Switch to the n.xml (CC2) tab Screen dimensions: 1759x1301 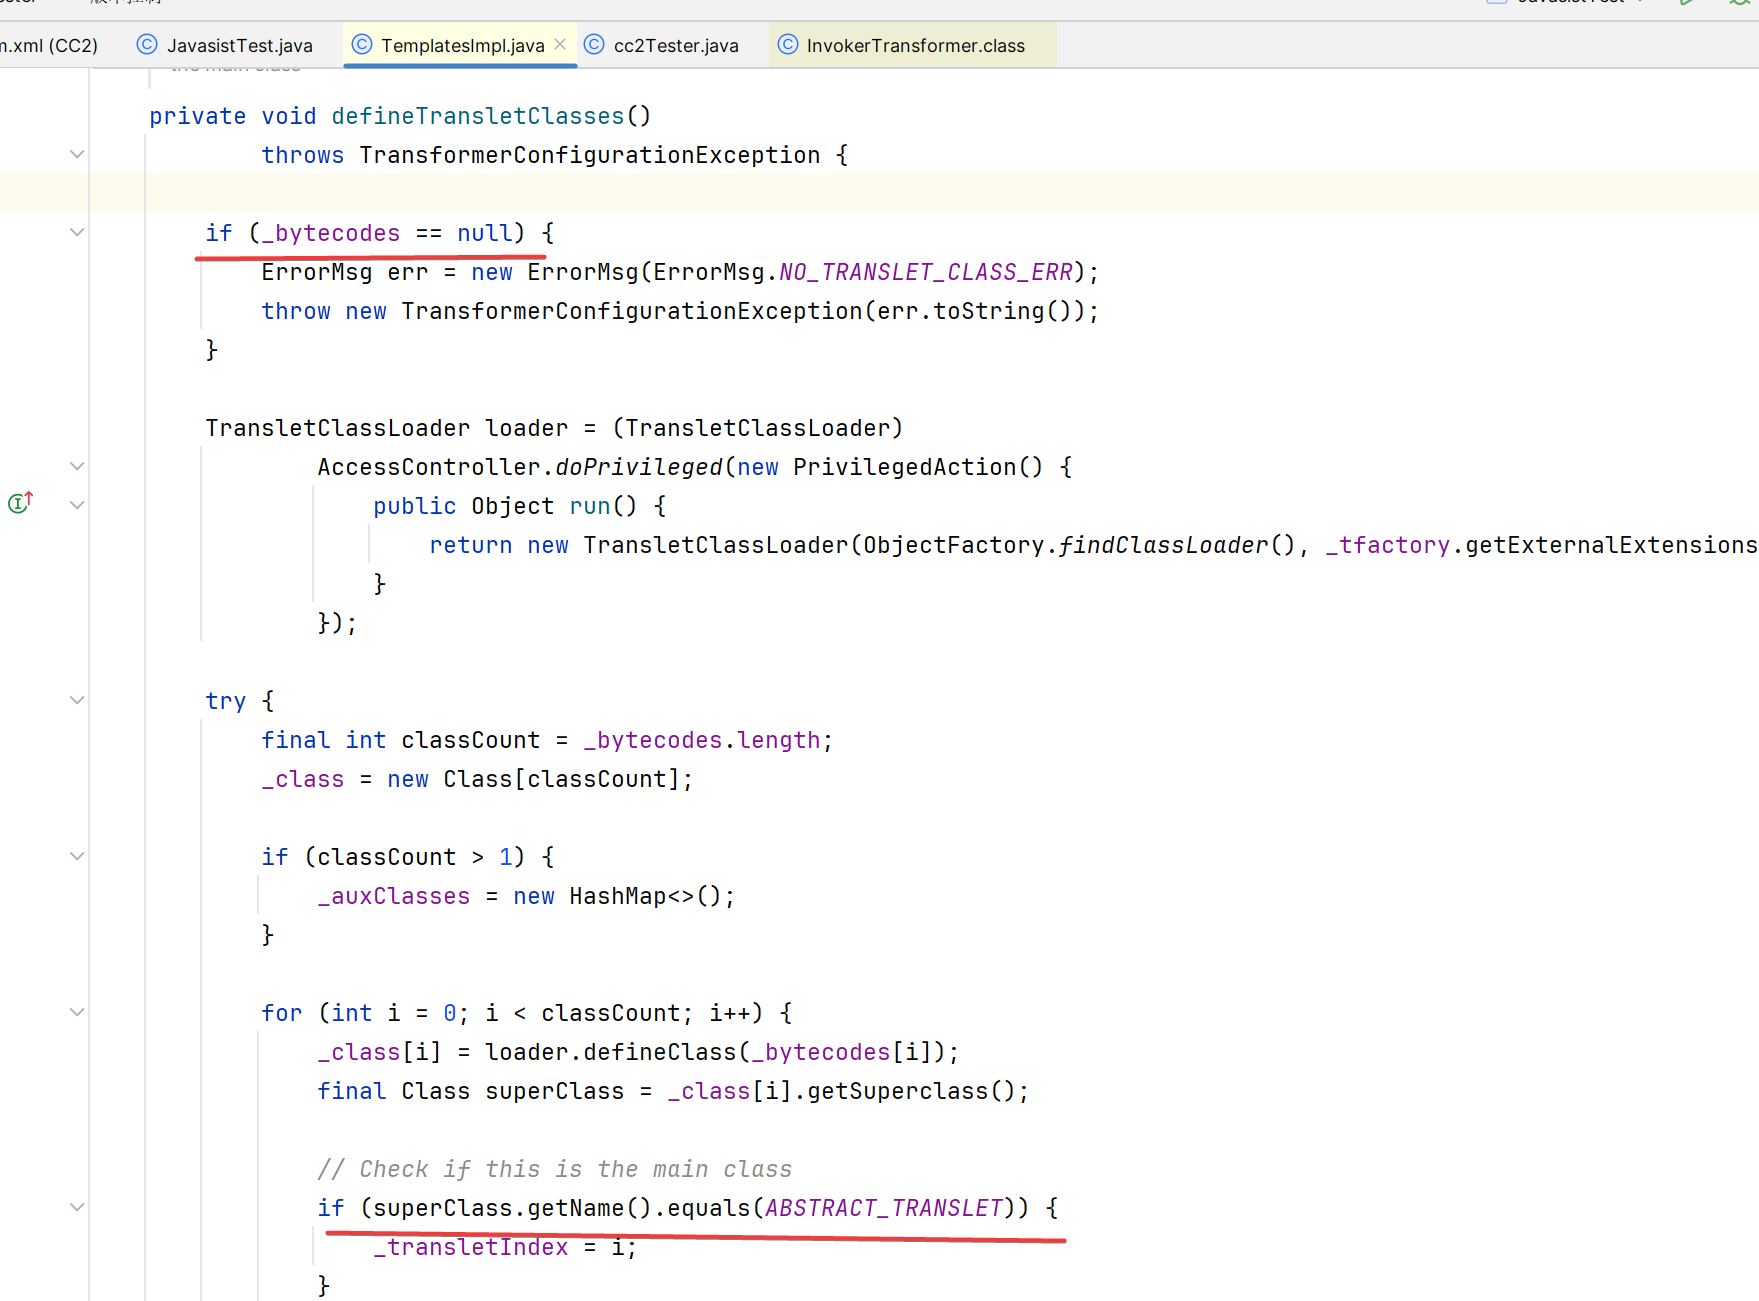(48, 46)
